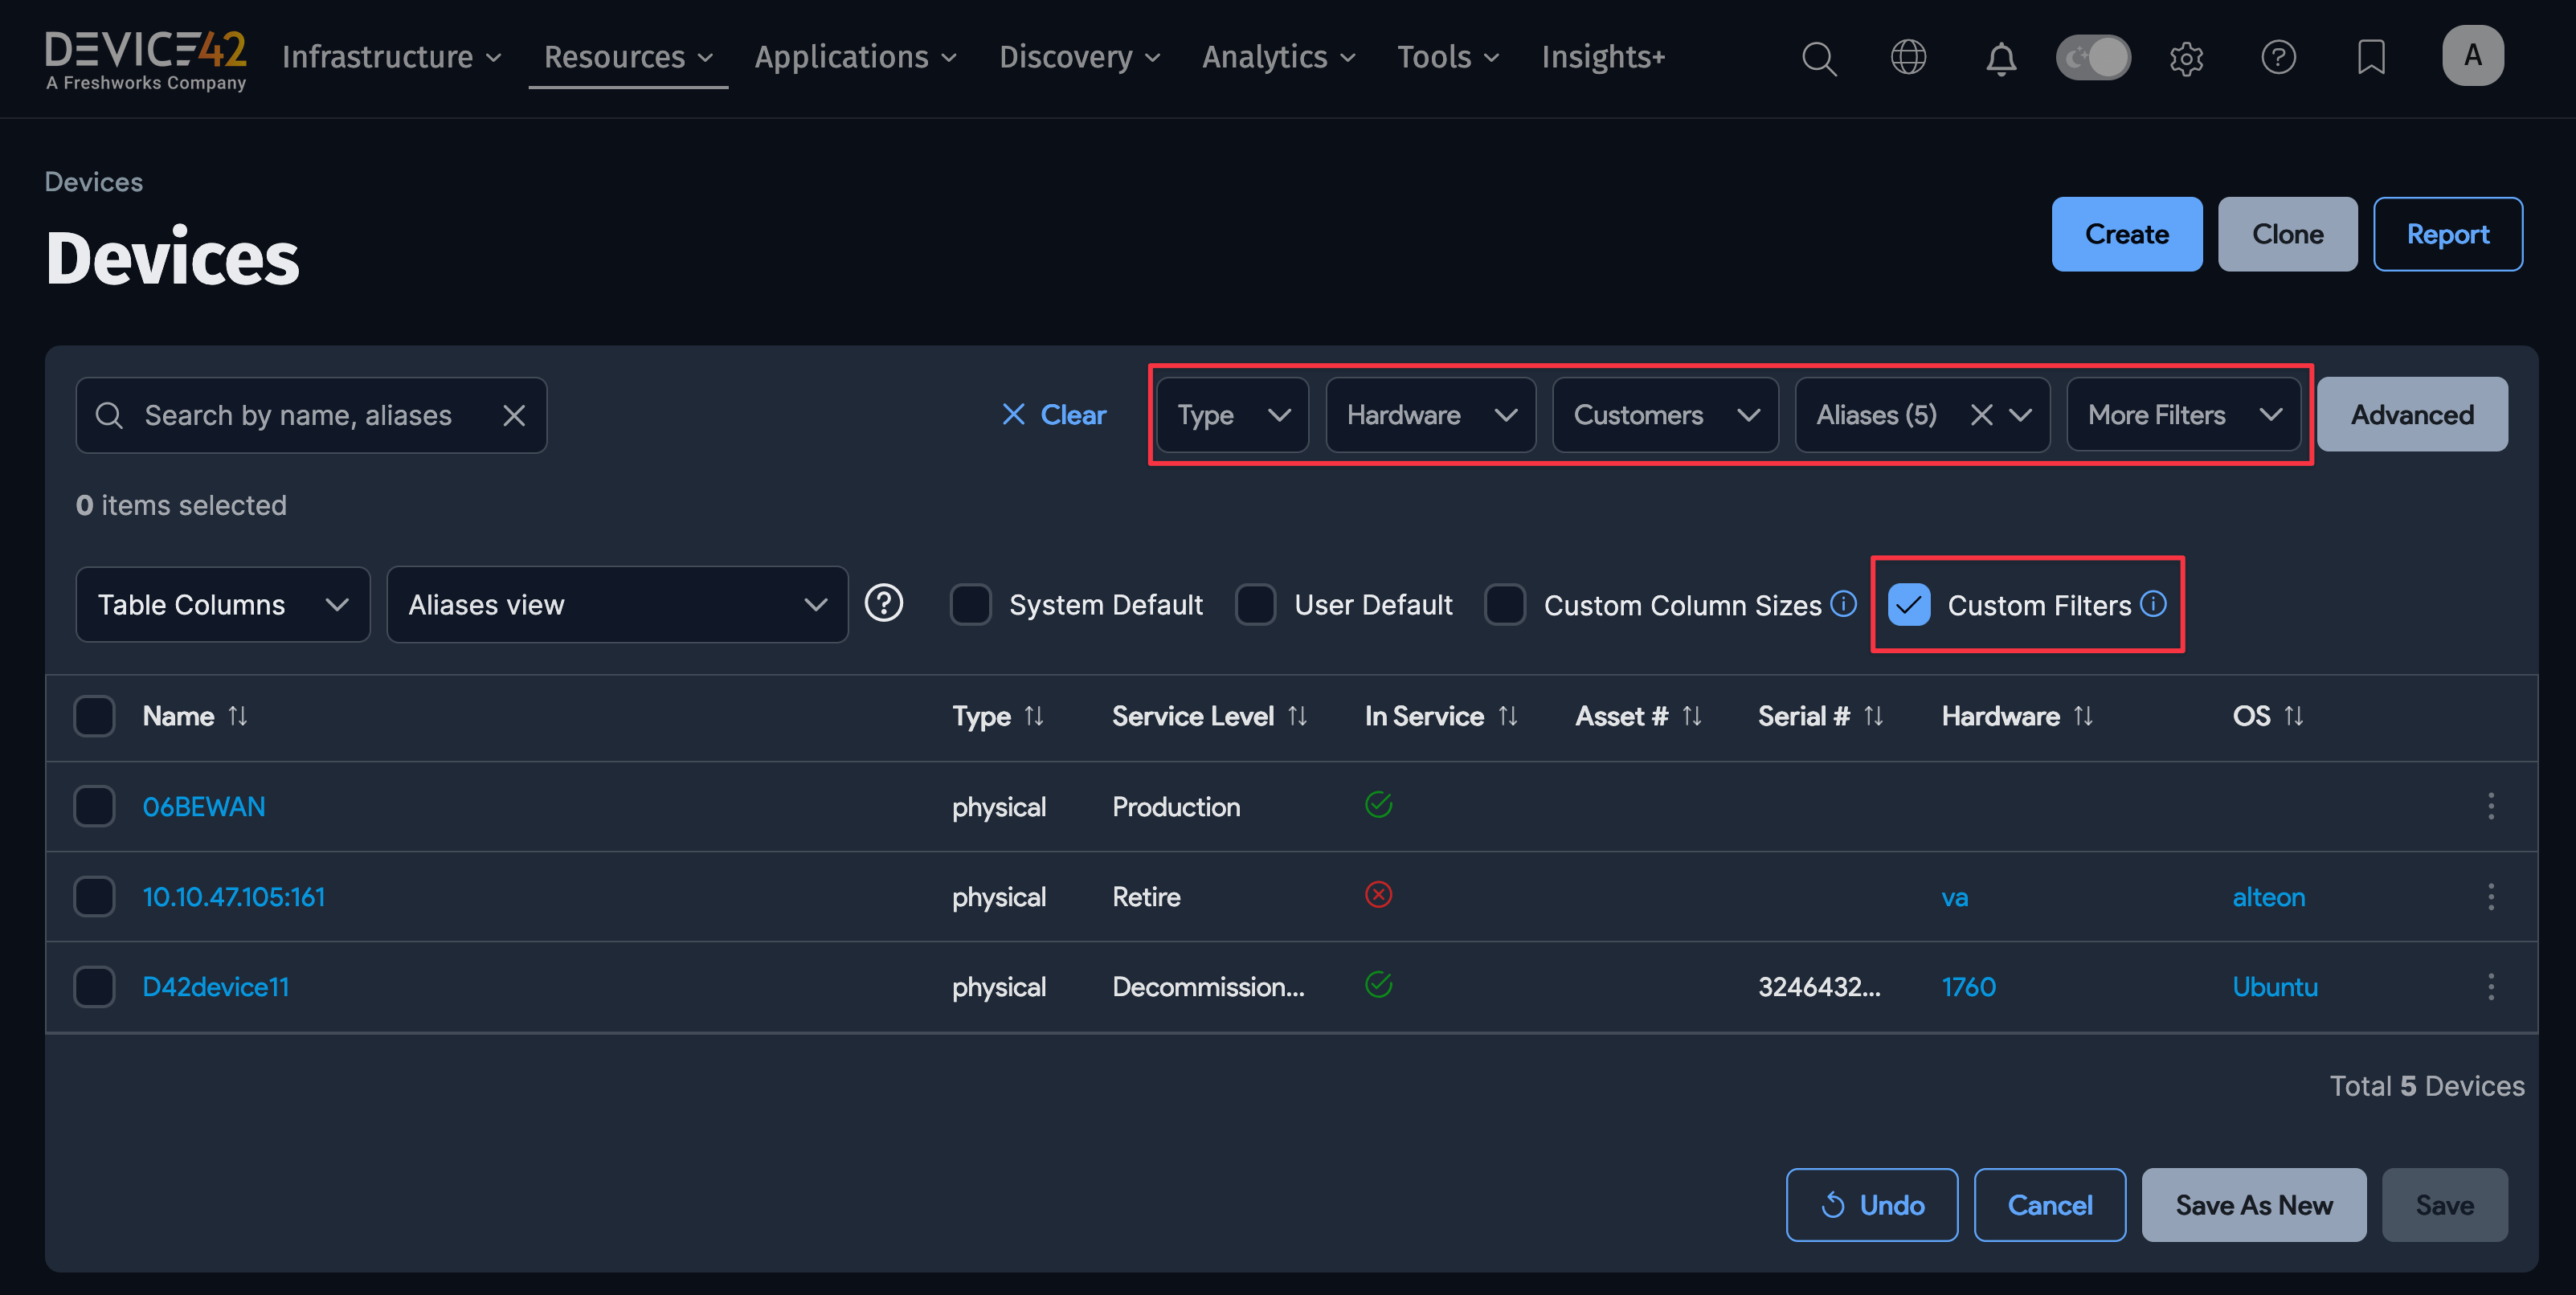Click the info icon next to Custom Filters
The height and width of the screenshot is (1295, 2576).
[2153, 604]
